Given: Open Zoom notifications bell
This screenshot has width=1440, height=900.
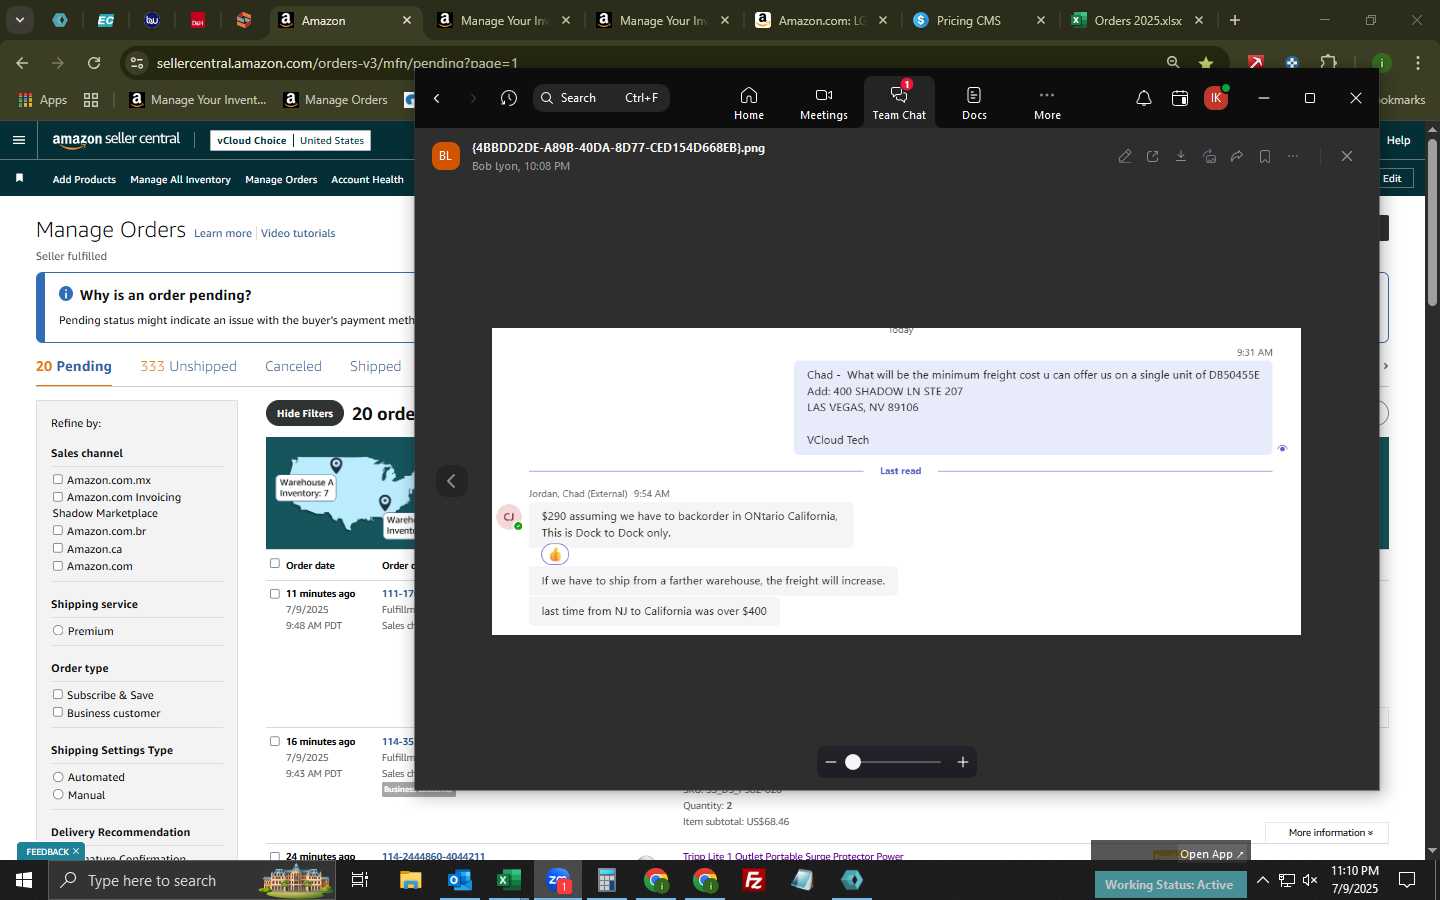Looking at the screenshot, I should pos(1143,98).
